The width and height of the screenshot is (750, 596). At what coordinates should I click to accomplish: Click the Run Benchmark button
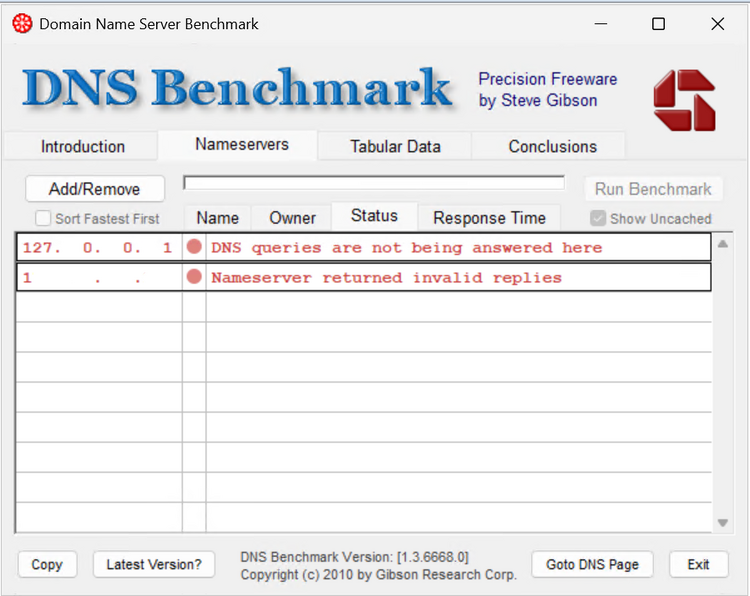[x=653, y=189]
